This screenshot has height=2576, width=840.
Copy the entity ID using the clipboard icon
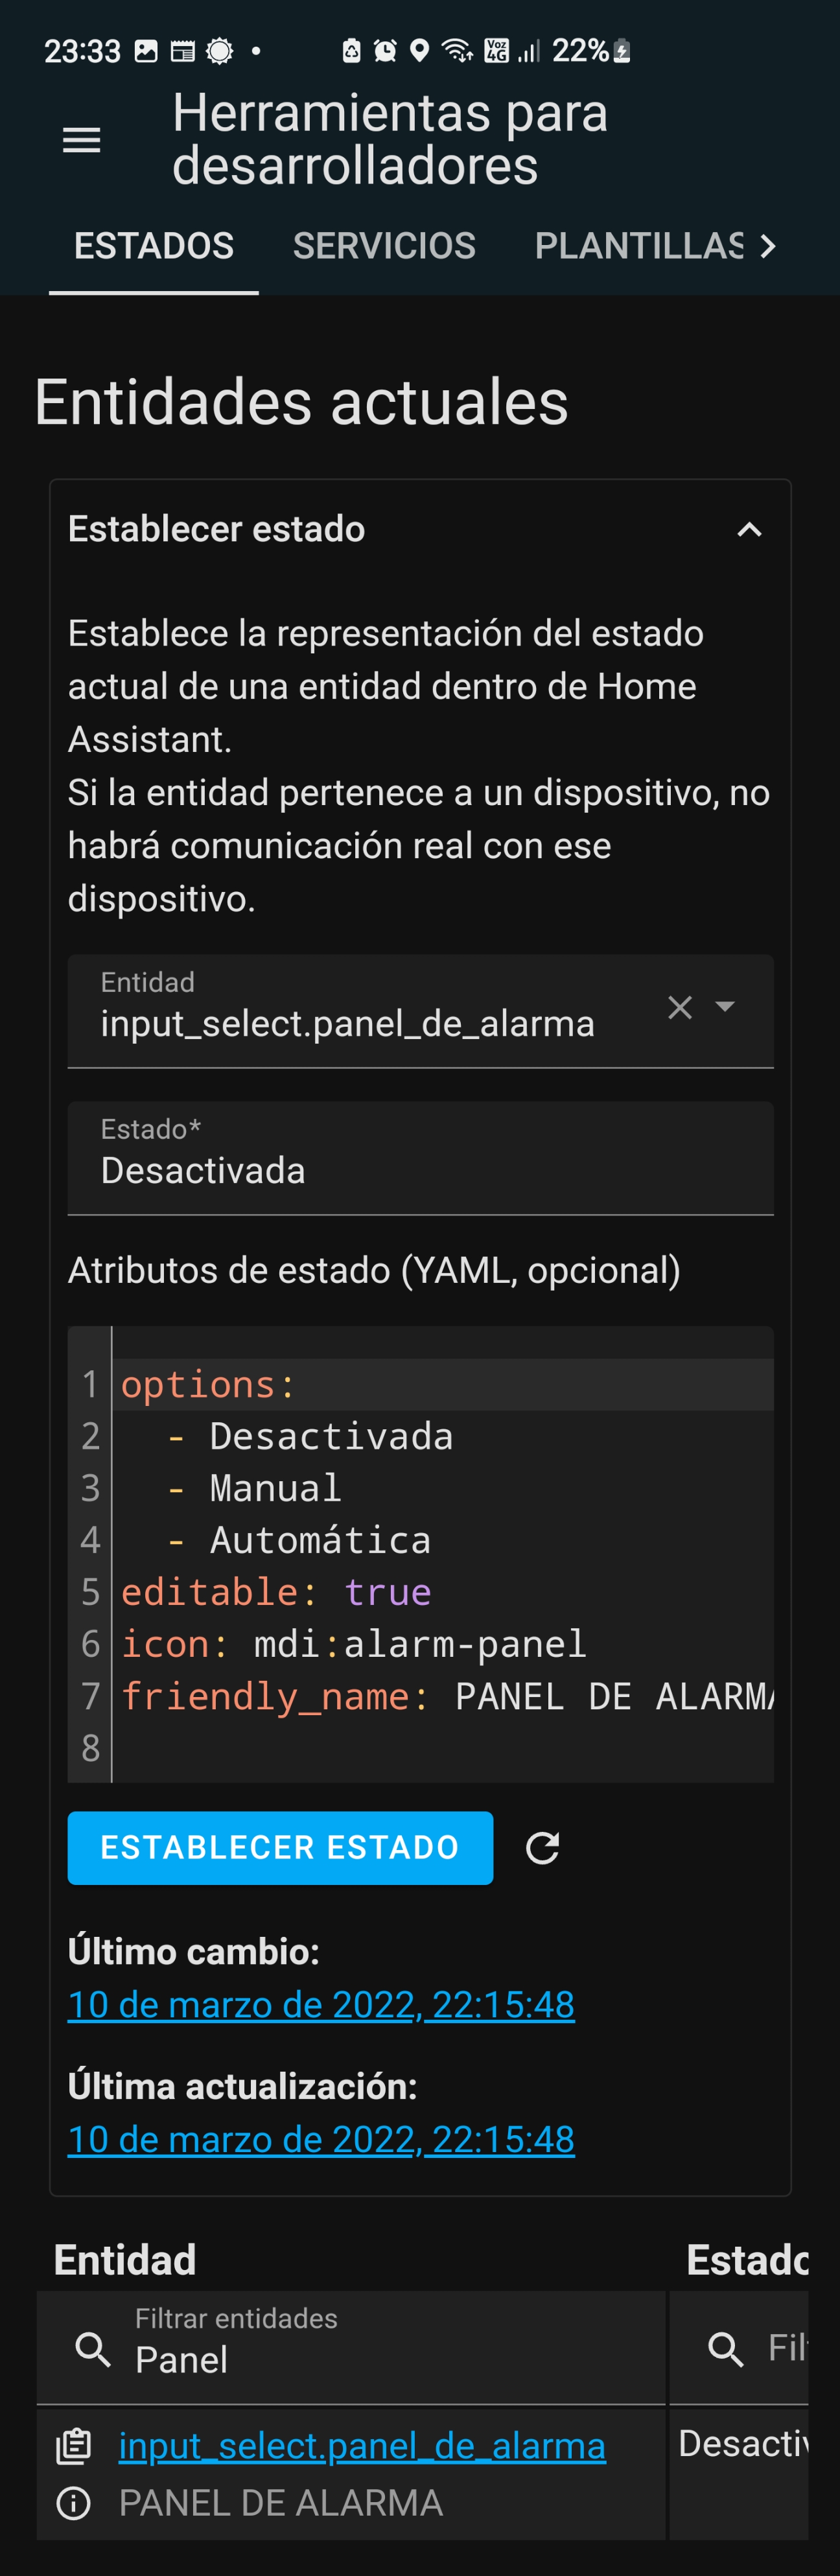coord(76,2446)
